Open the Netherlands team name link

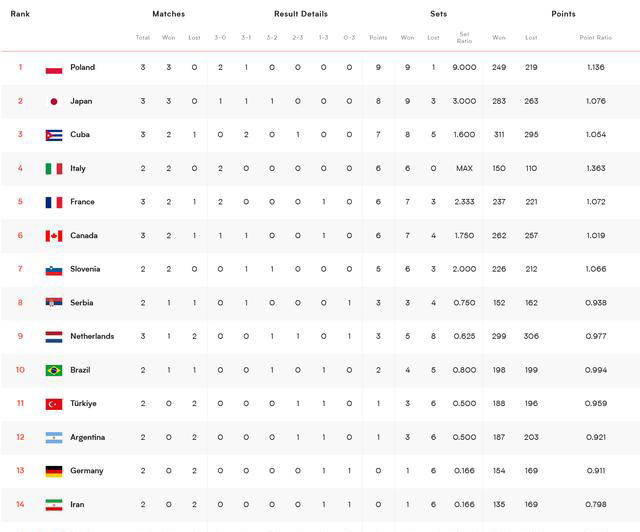(x=92, y=337)
